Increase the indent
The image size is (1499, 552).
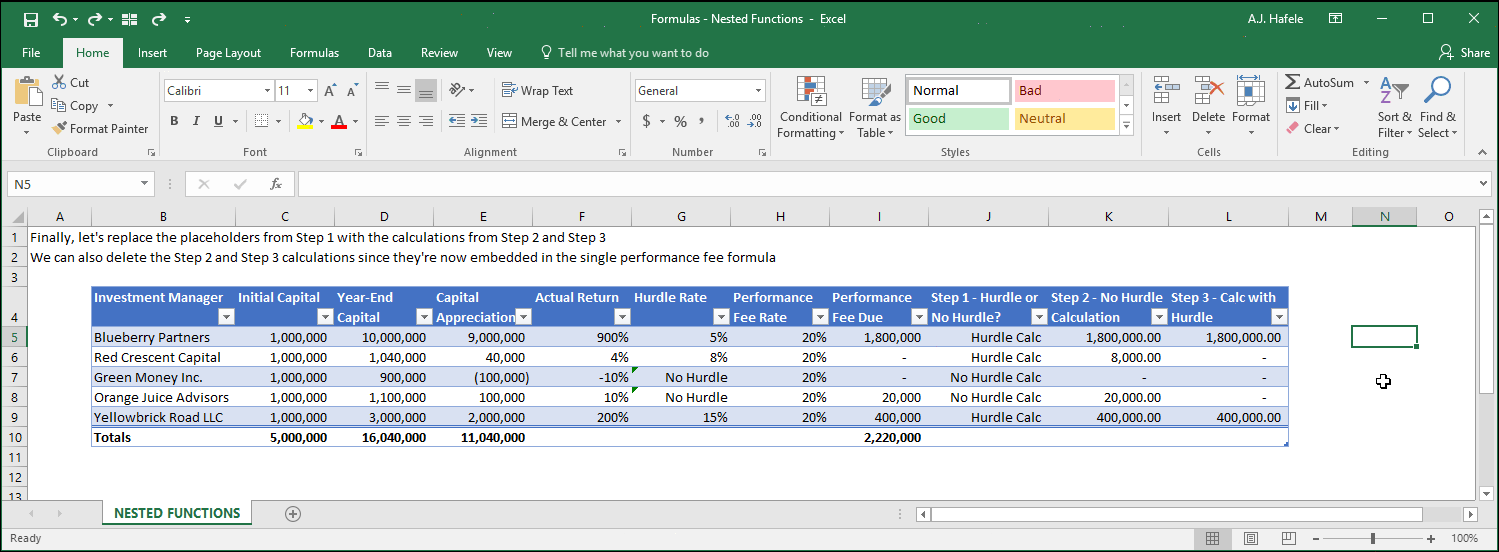[478, 121]
